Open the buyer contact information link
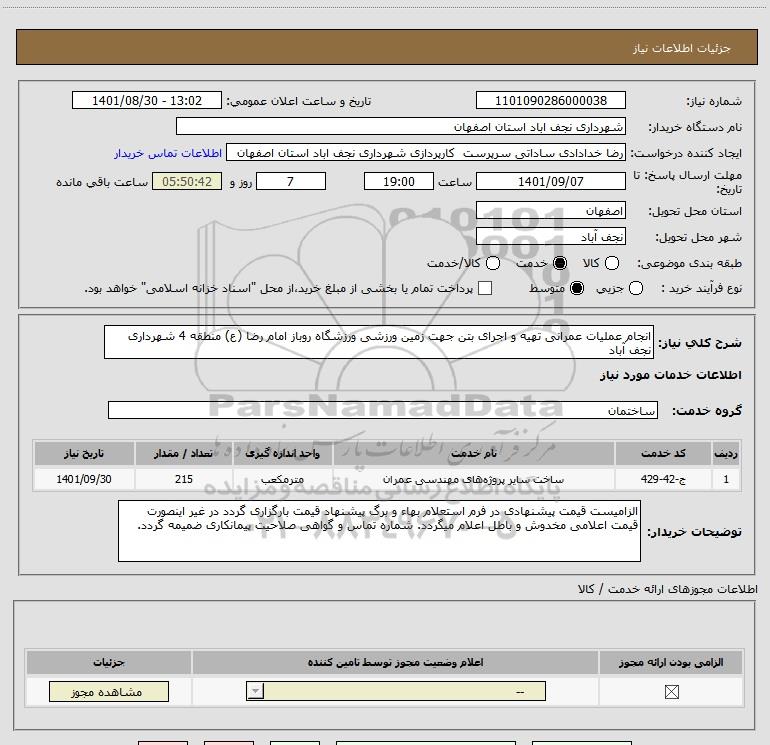Image resolution: width=770 pixels, height=745 pixels. pos(168,153)
